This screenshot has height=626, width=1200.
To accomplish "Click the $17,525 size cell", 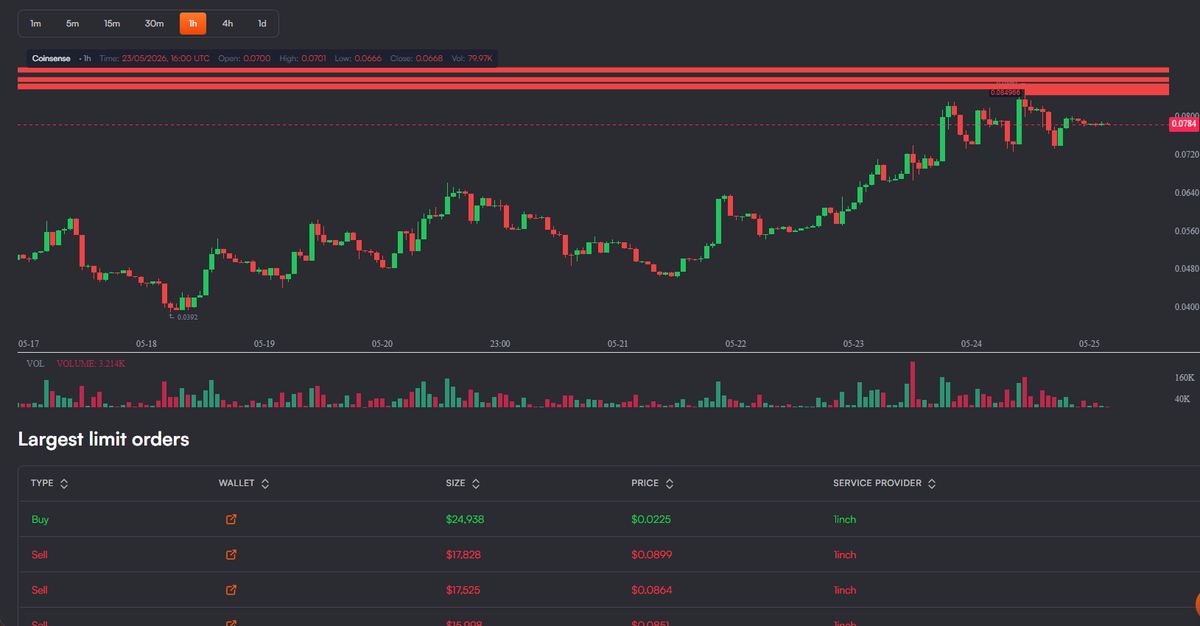I will [x=464, y=590].
